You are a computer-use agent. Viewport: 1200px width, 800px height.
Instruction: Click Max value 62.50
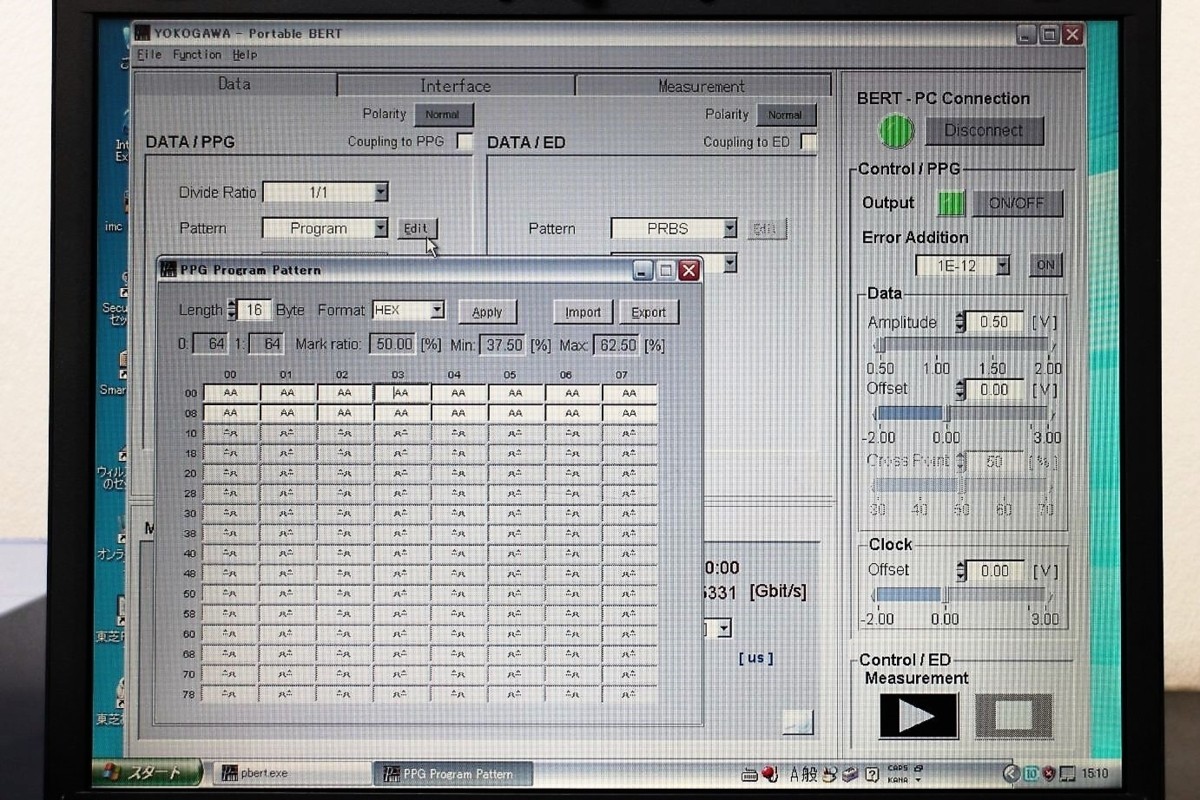[x=616, y=344]
